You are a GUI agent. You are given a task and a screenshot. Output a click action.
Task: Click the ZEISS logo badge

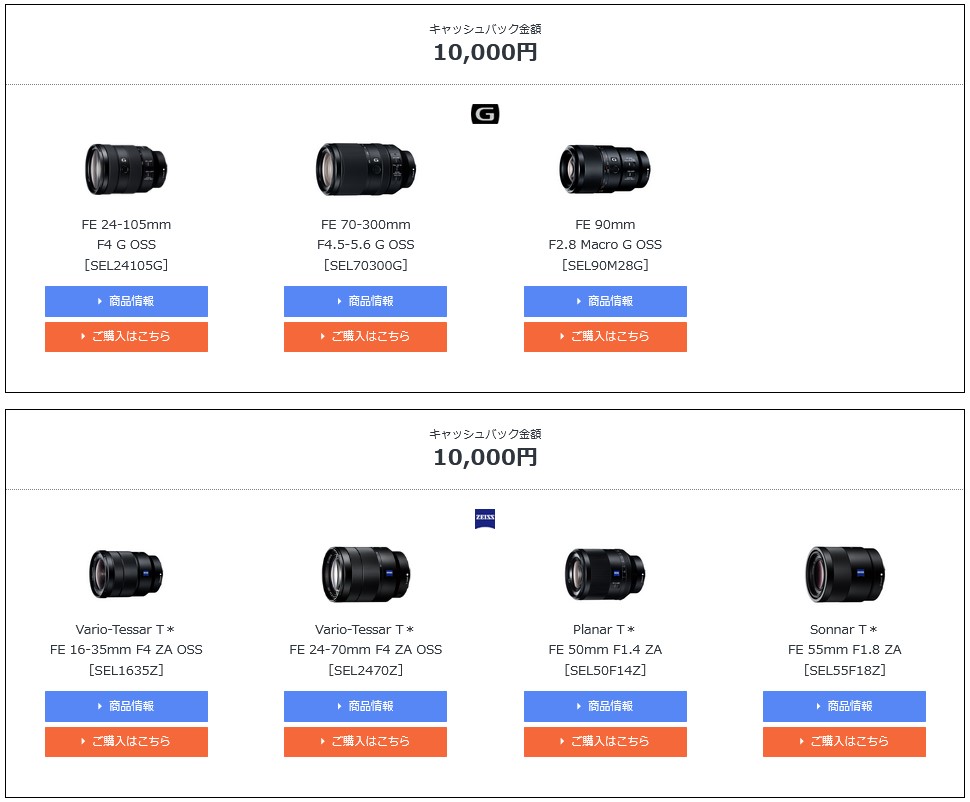[485, 519]
